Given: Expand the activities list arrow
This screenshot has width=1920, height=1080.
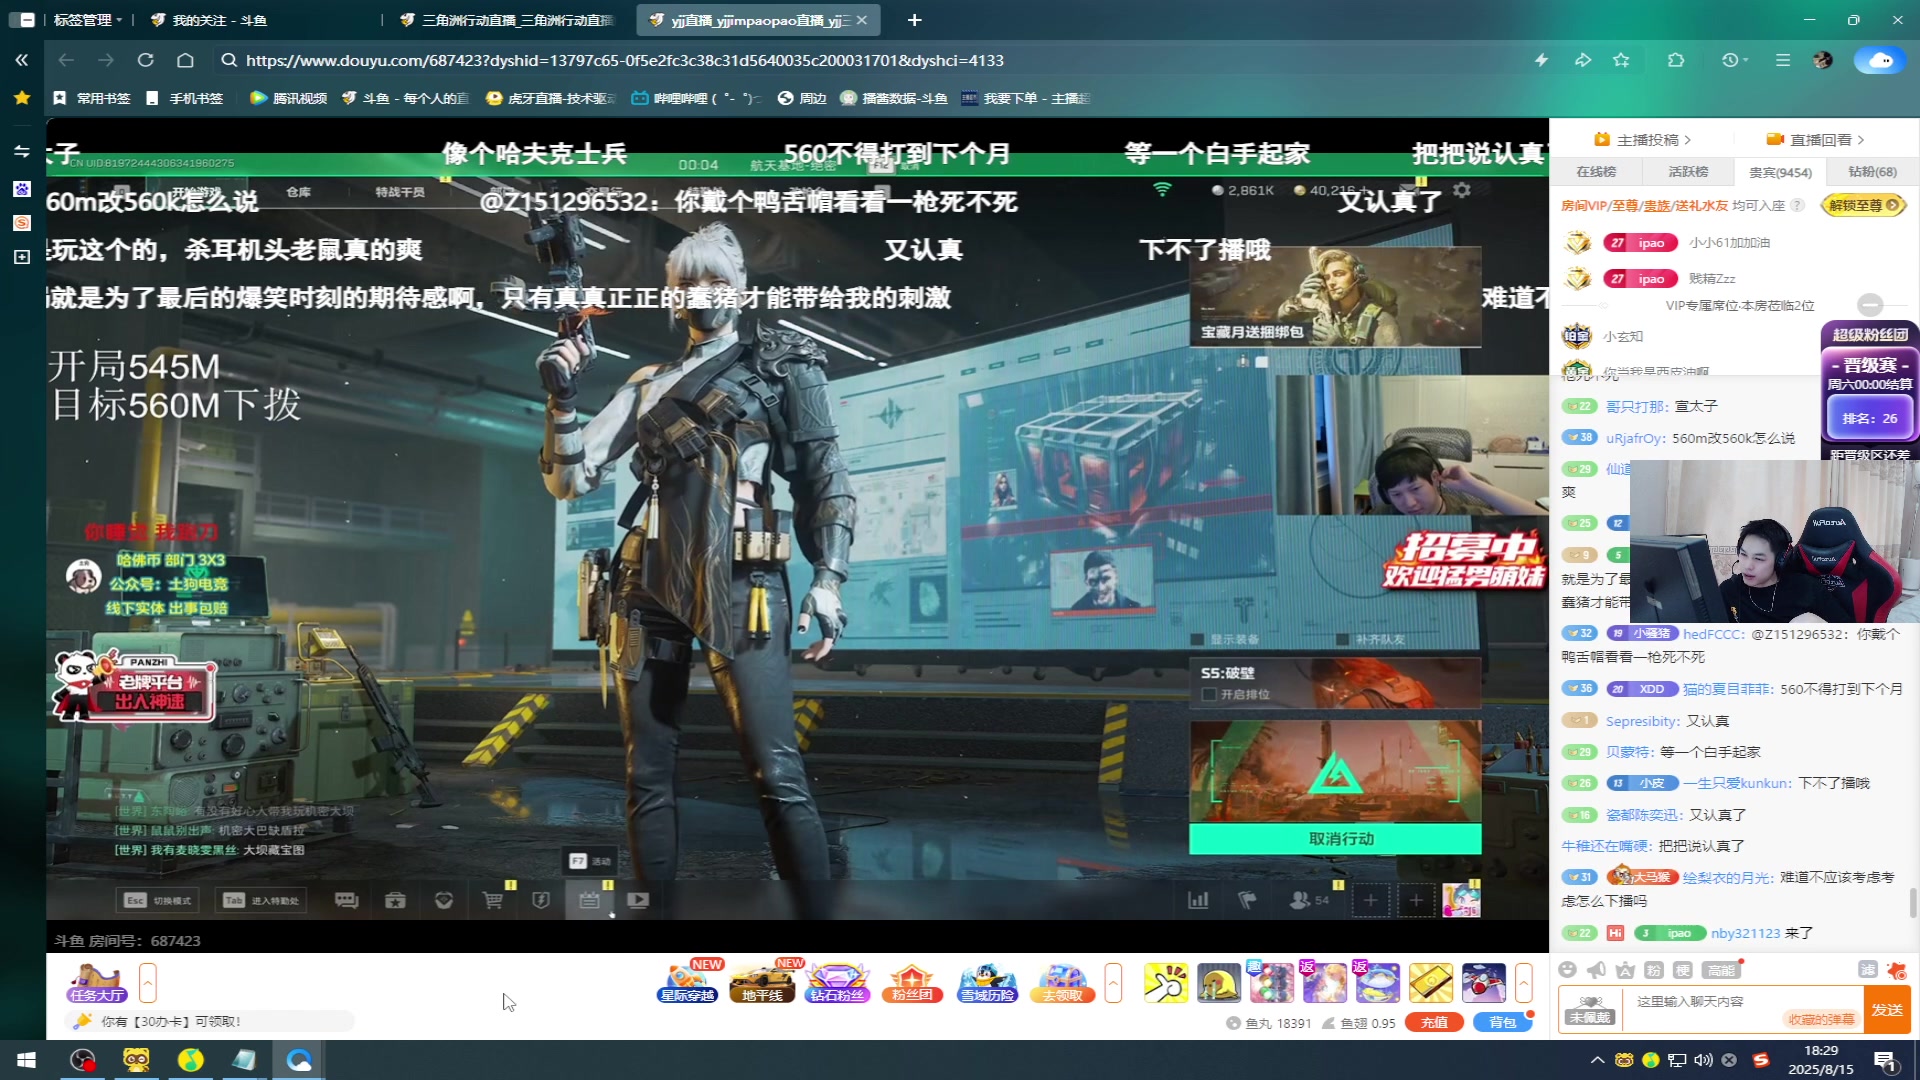Looking at the screenshot, I should point(1113,983).
